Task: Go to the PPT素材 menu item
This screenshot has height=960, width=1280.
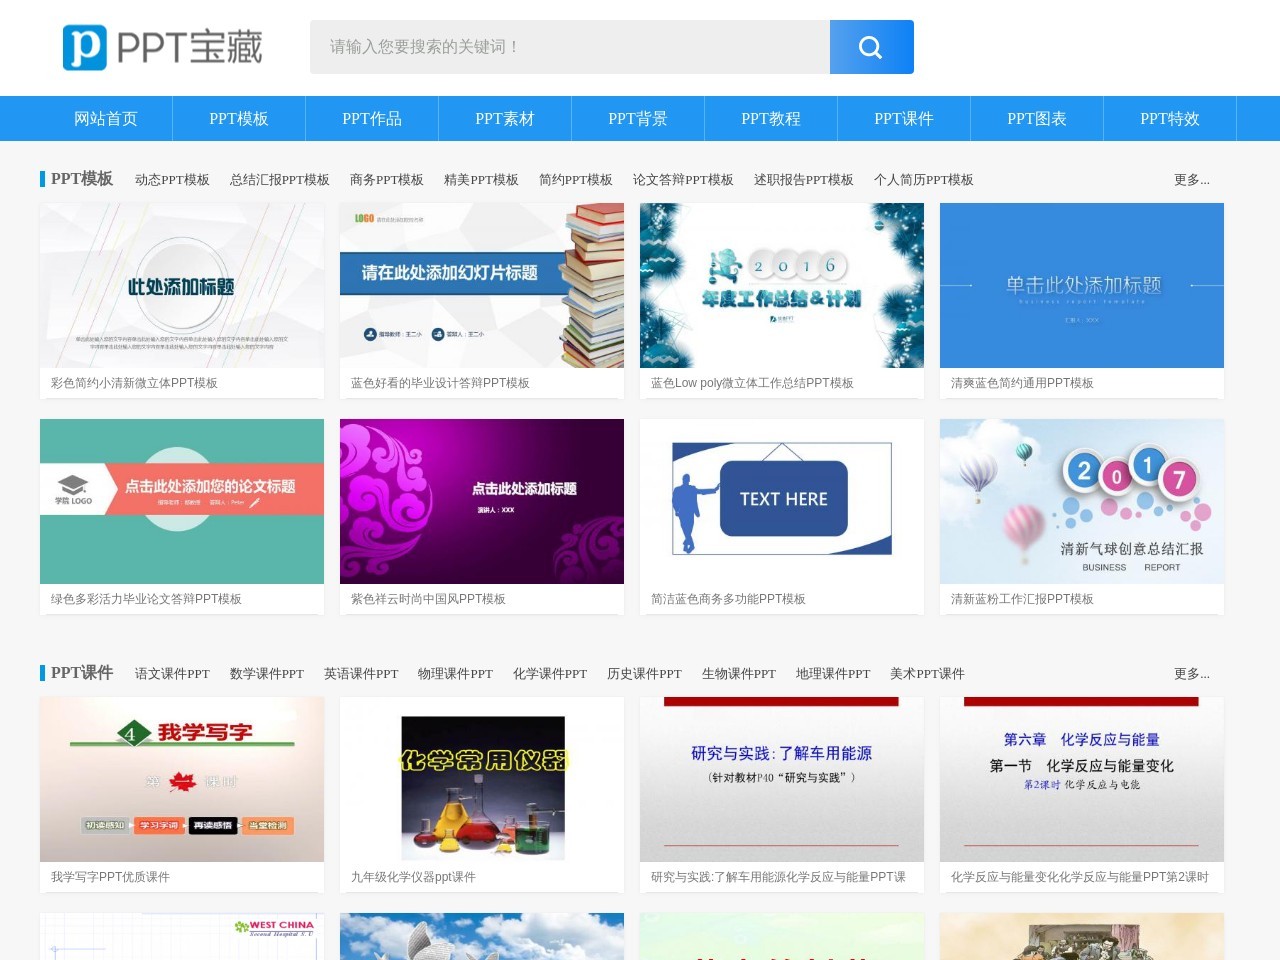Action: click(x=505, y=119)
